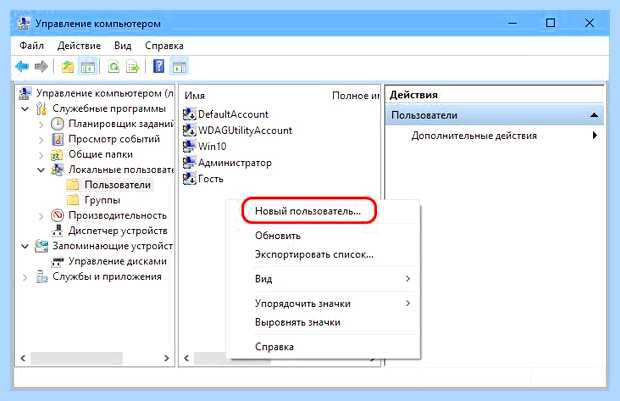
Task: Select the WDAGUtilityAccount name text
Action: pyautogui.click(x=245, y=131)
